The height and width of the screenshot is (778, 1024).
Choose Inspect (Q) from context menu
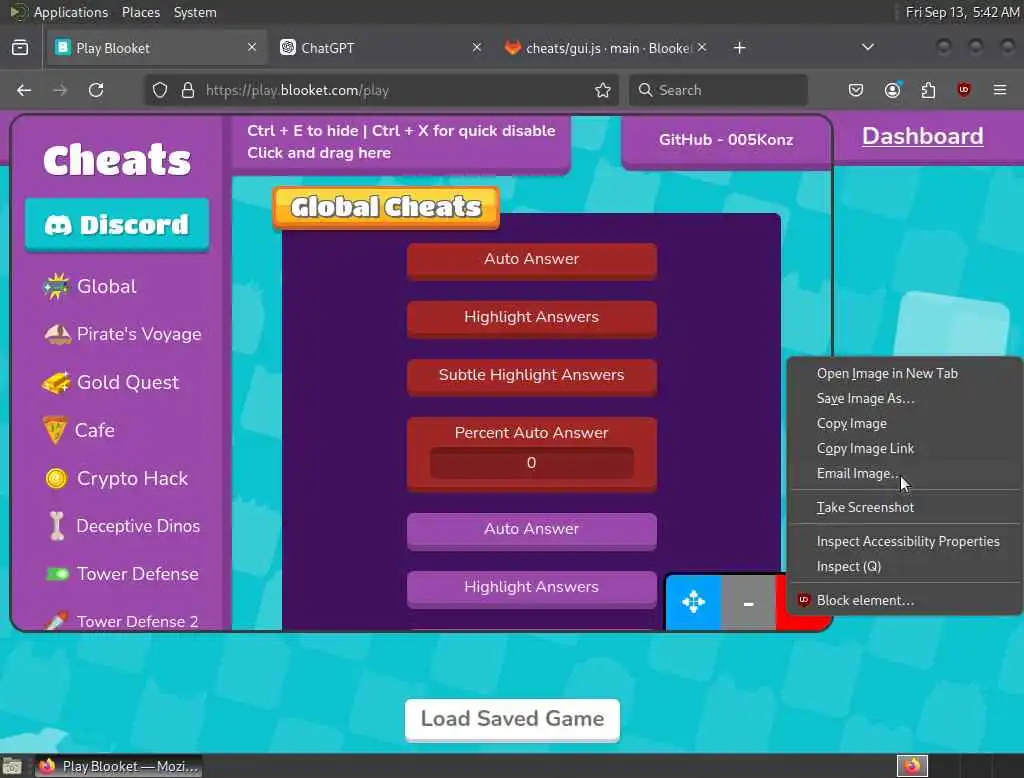(905, 566)
